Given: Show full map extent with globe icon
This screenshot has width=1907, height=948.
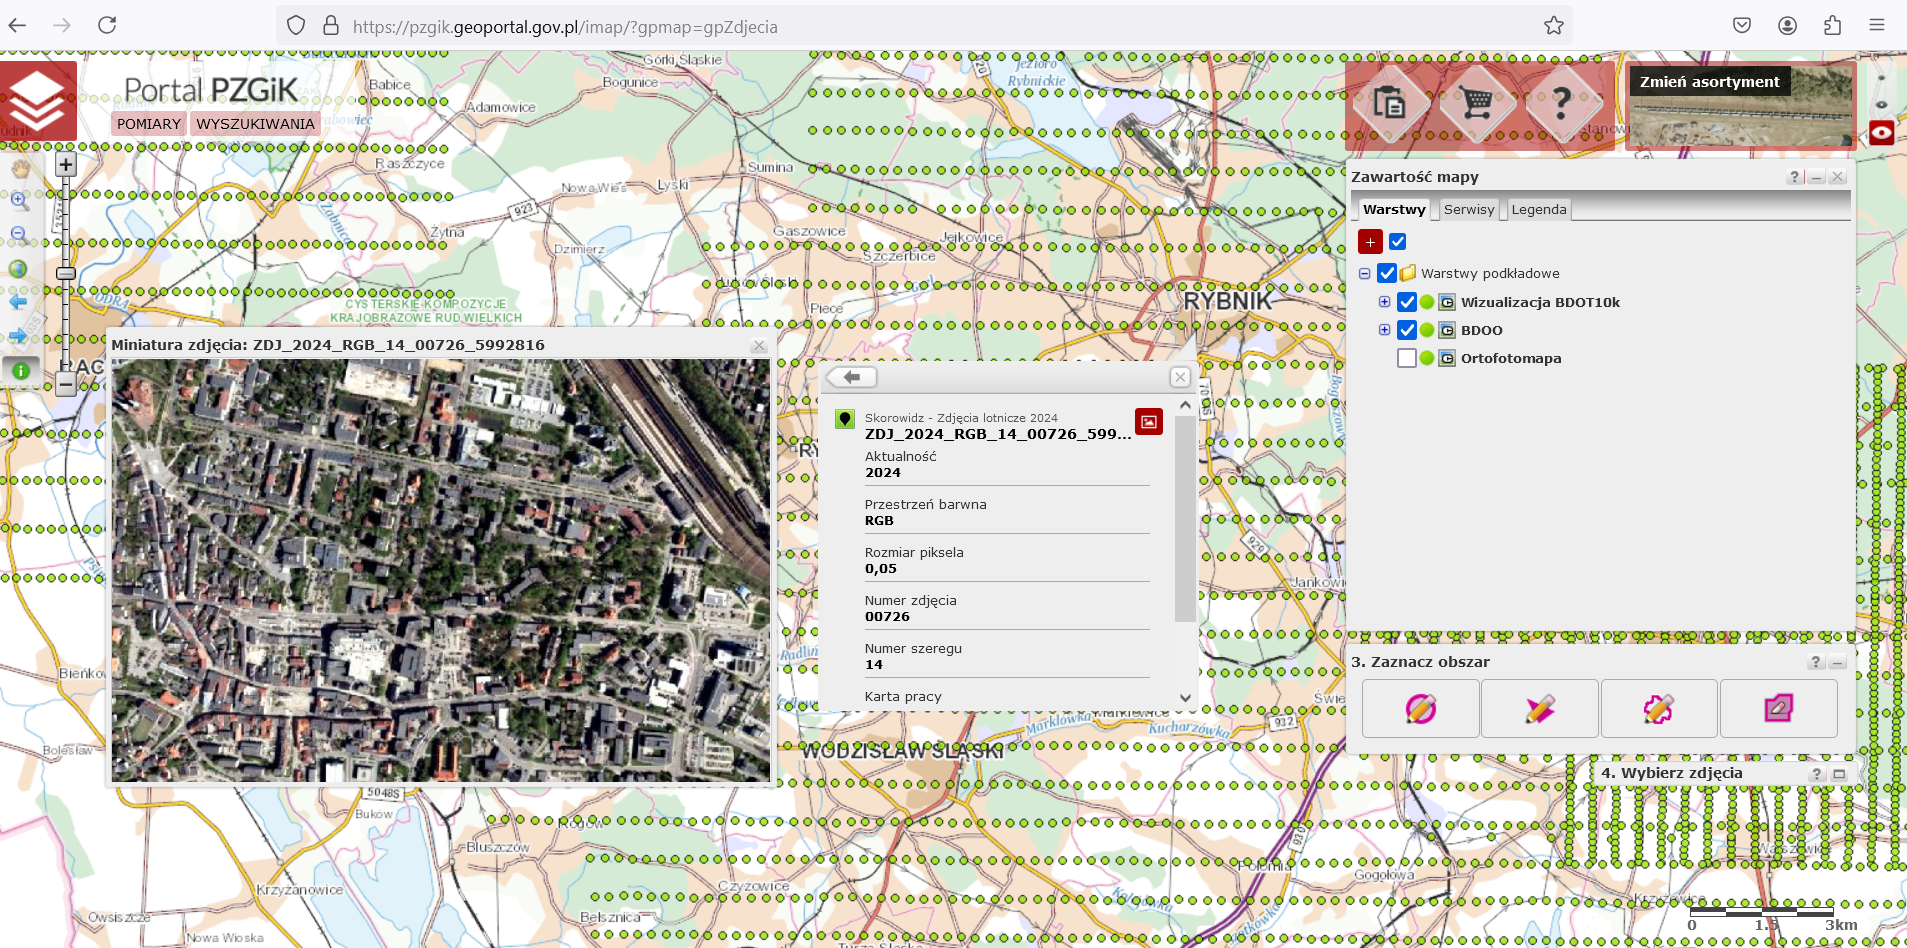Looking at the screenshot, I should (18, 268).
